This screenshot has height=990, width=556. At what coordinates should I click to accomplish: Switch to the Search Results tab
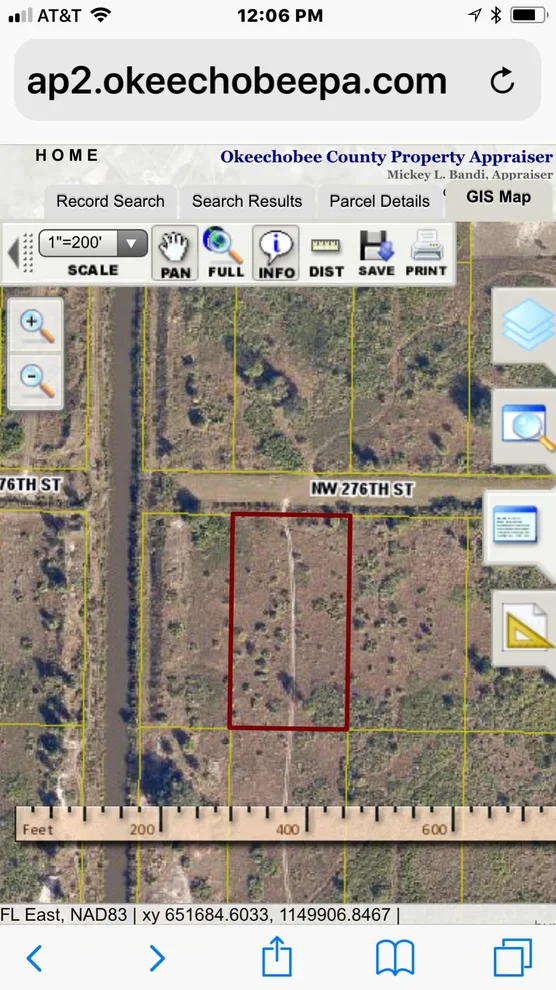(x=247, y=201)
